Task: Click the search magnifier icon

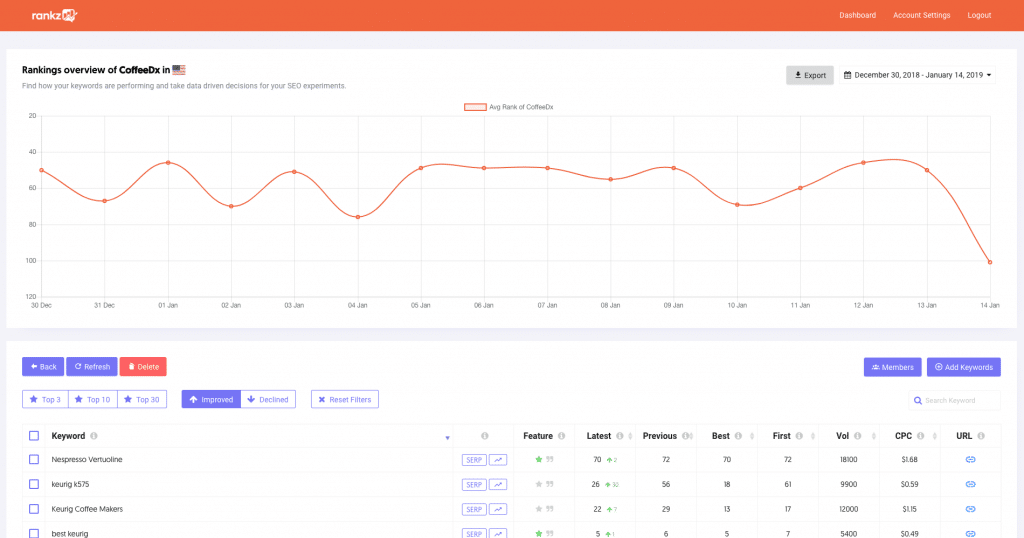Action: coord(918,400)
